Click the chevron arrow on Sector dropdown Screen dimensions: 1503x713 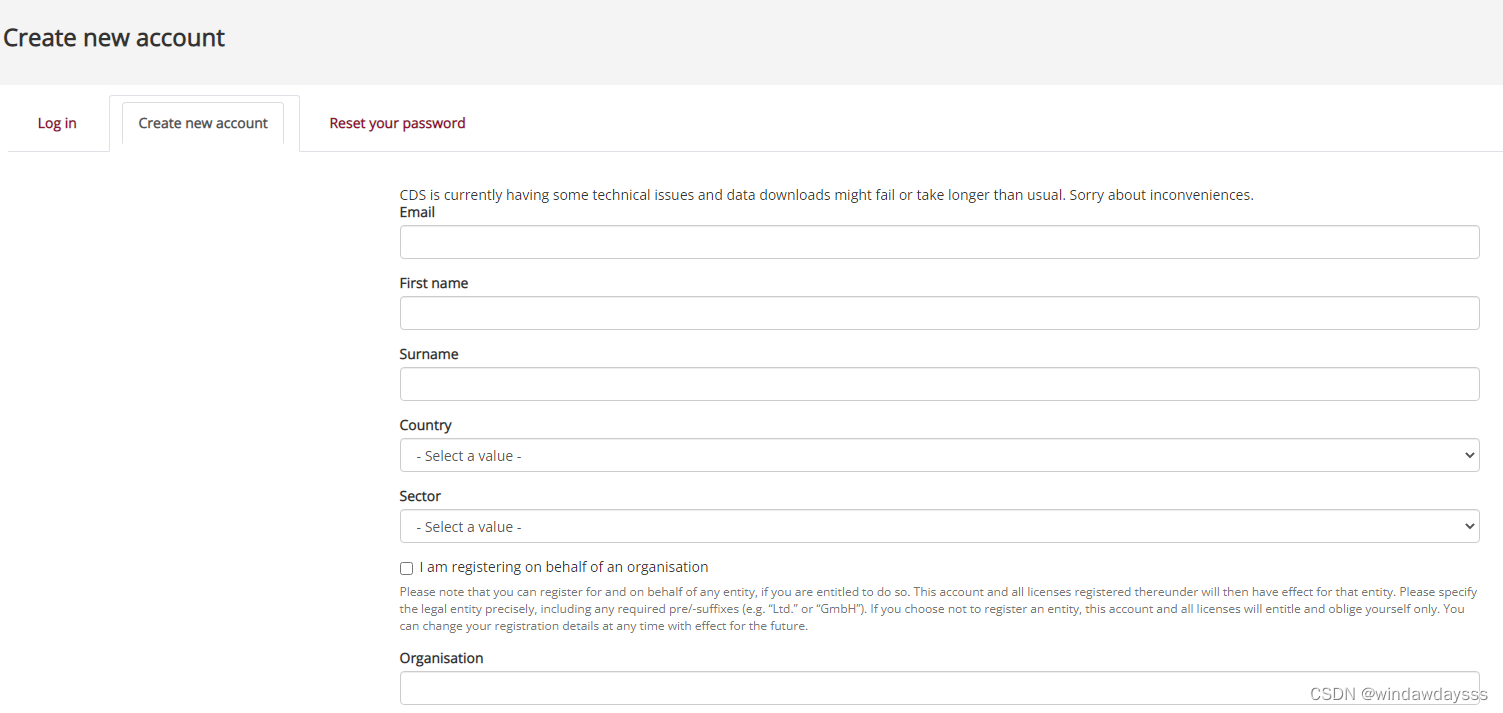(1468, 526)
